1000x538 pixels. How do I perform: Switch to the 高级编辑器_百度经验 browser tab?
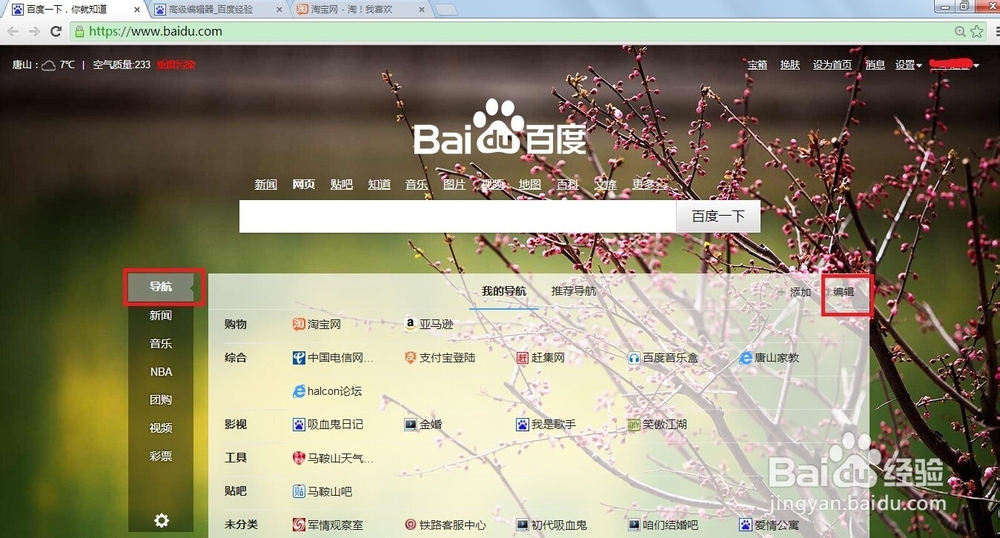click(x=218, y=9)
